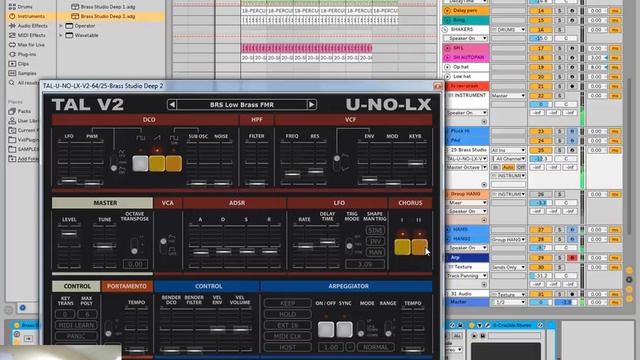Click the arpeggiator KEEP button
Screen dimensions: 640x360
[287, 303]
